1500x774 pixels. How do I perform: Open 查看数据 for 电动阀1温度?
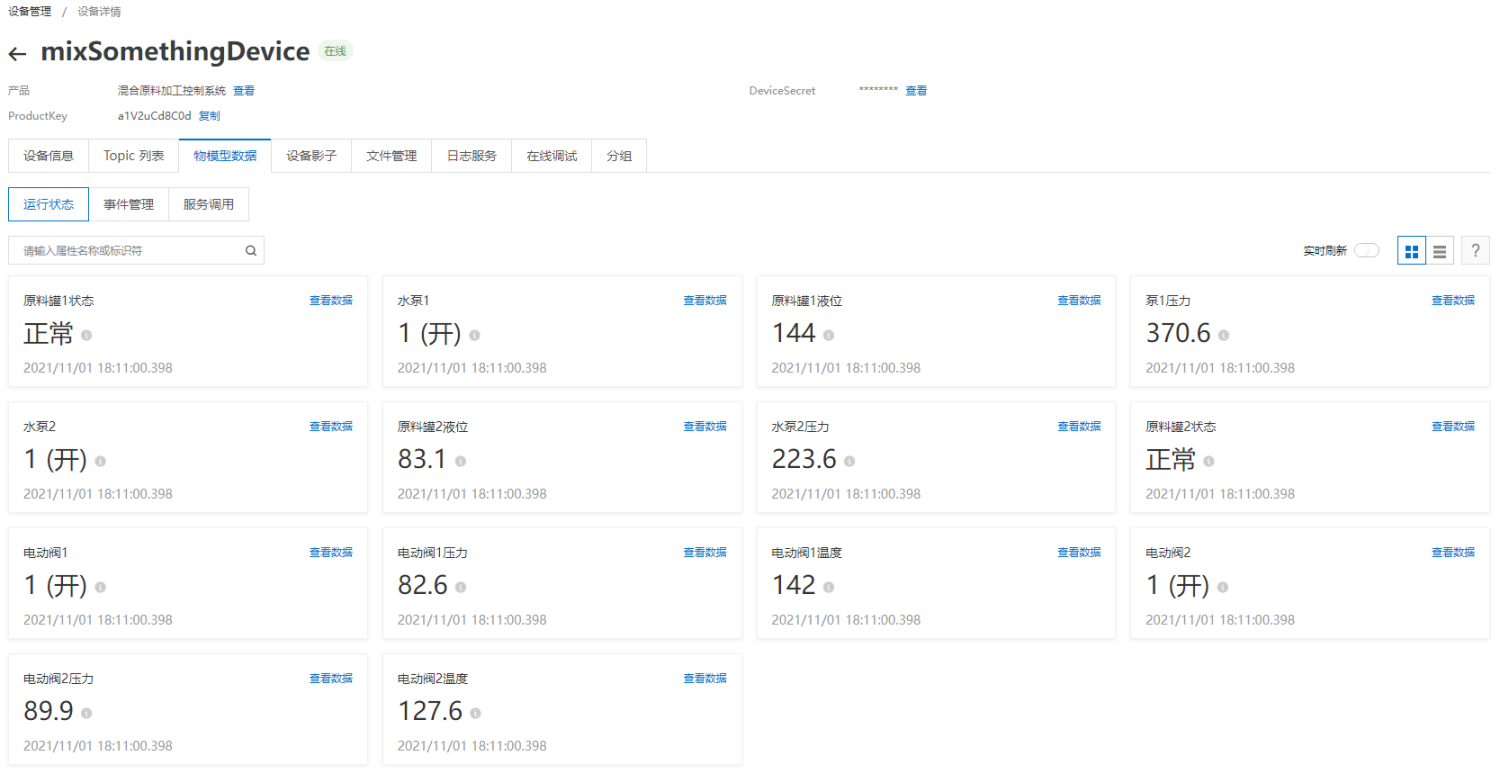point(1079,552)
